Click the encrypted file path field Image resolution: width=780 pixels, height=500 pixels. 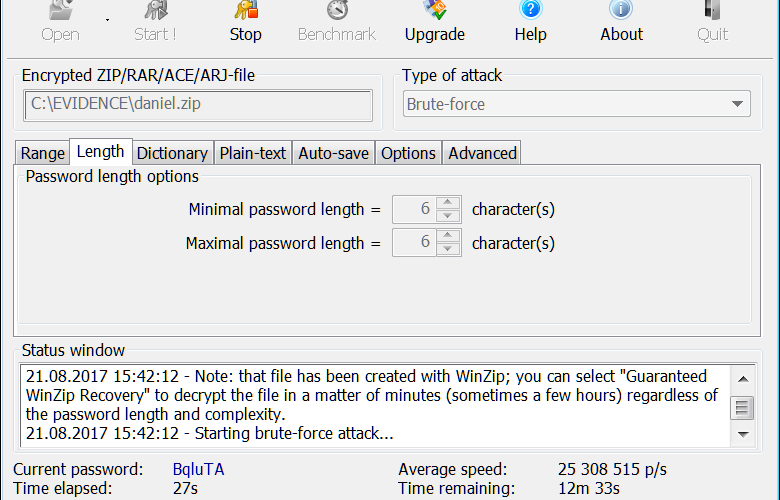coord(198,104)
